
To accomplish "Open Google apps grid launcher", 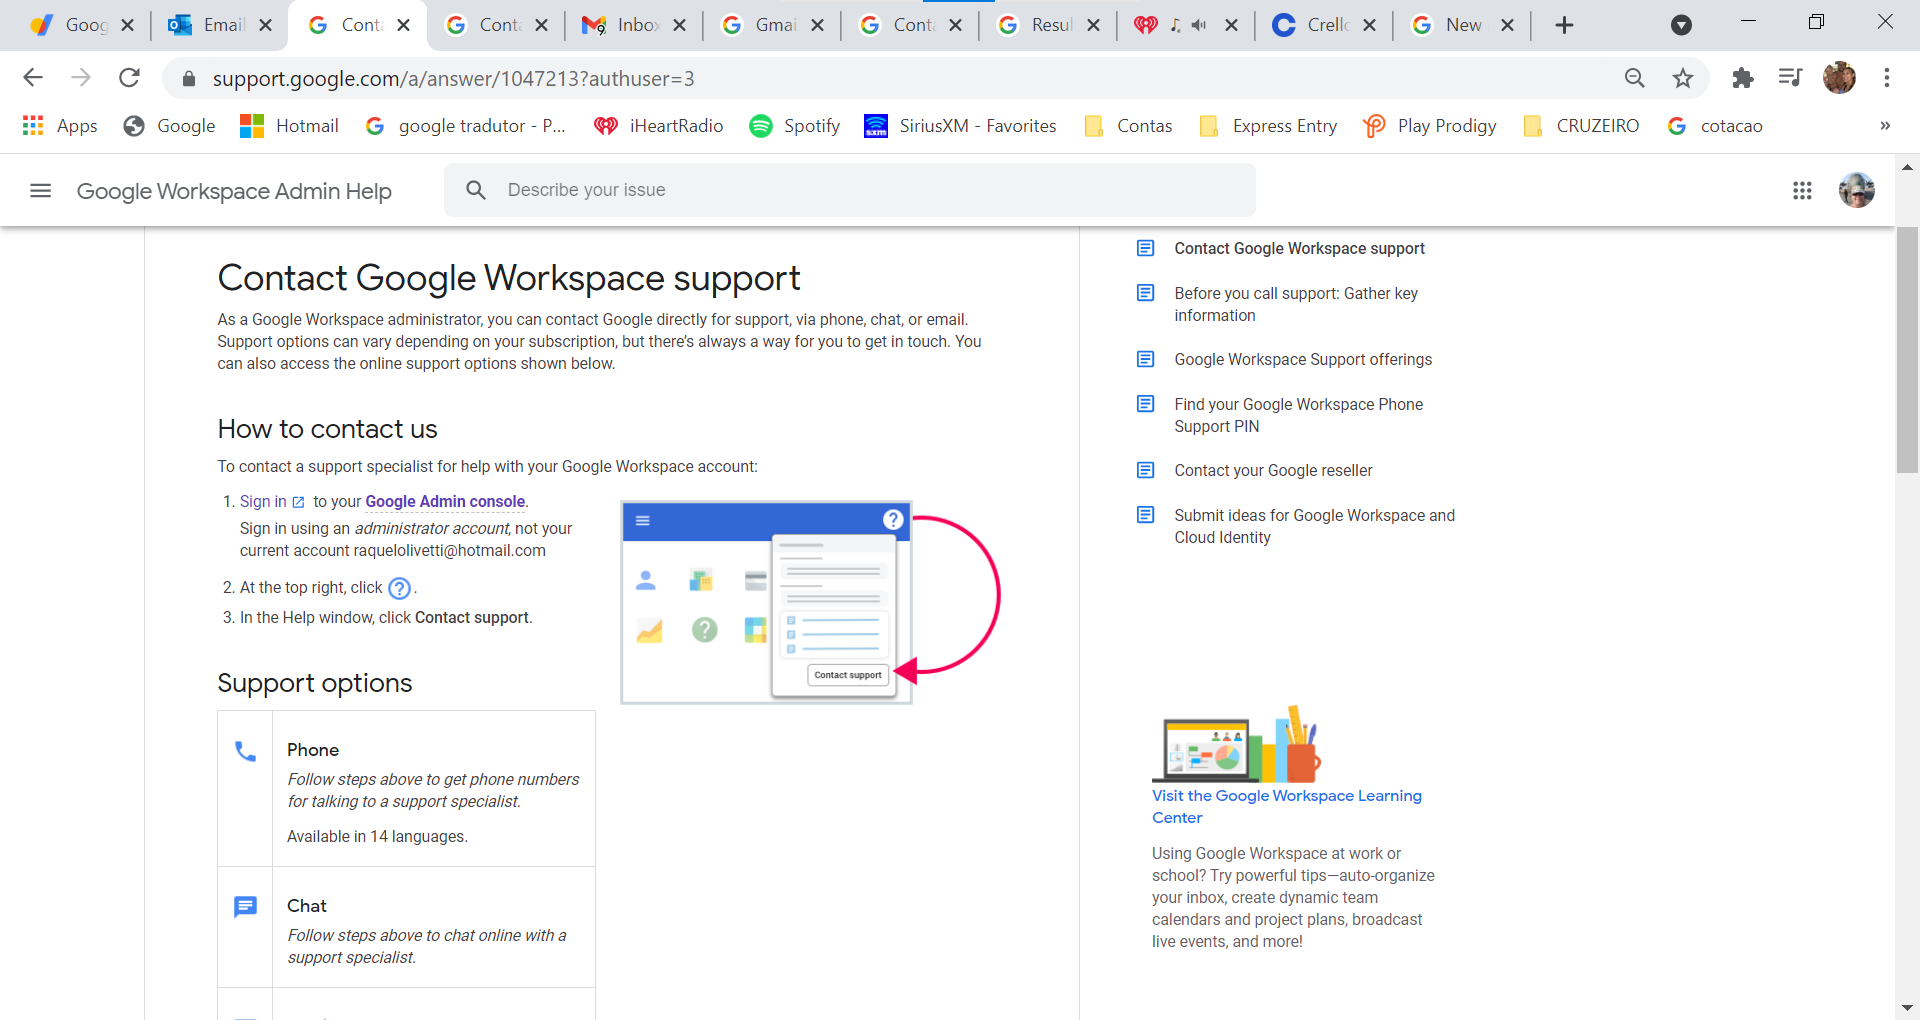I will point(1802,190).
